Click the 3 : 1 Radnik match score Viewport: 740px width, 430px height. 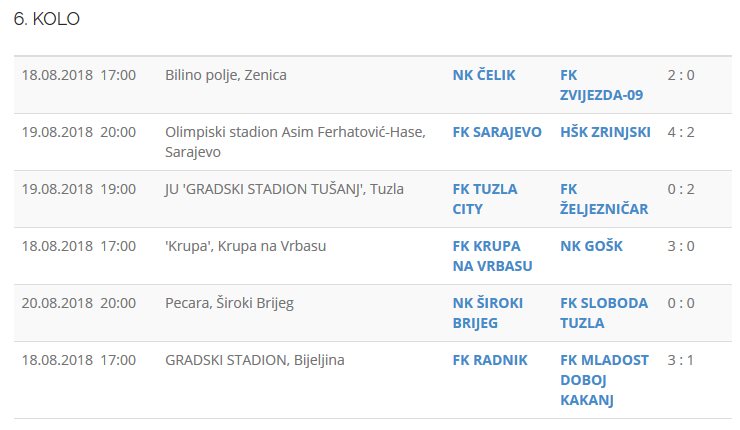pyautogui.click(x=680, y=360)
